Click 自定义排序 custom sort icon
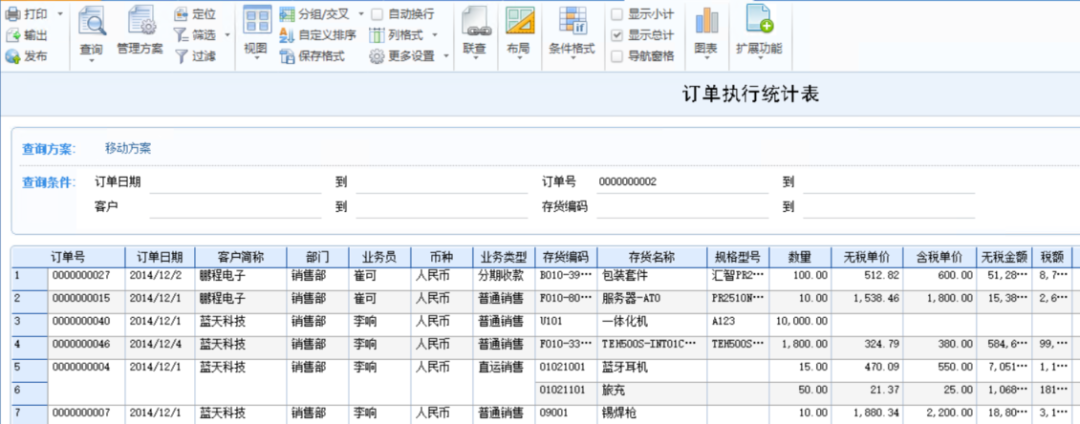This screenshot has width=1080, height=424. pyautogui.click(x=287, y=35)
